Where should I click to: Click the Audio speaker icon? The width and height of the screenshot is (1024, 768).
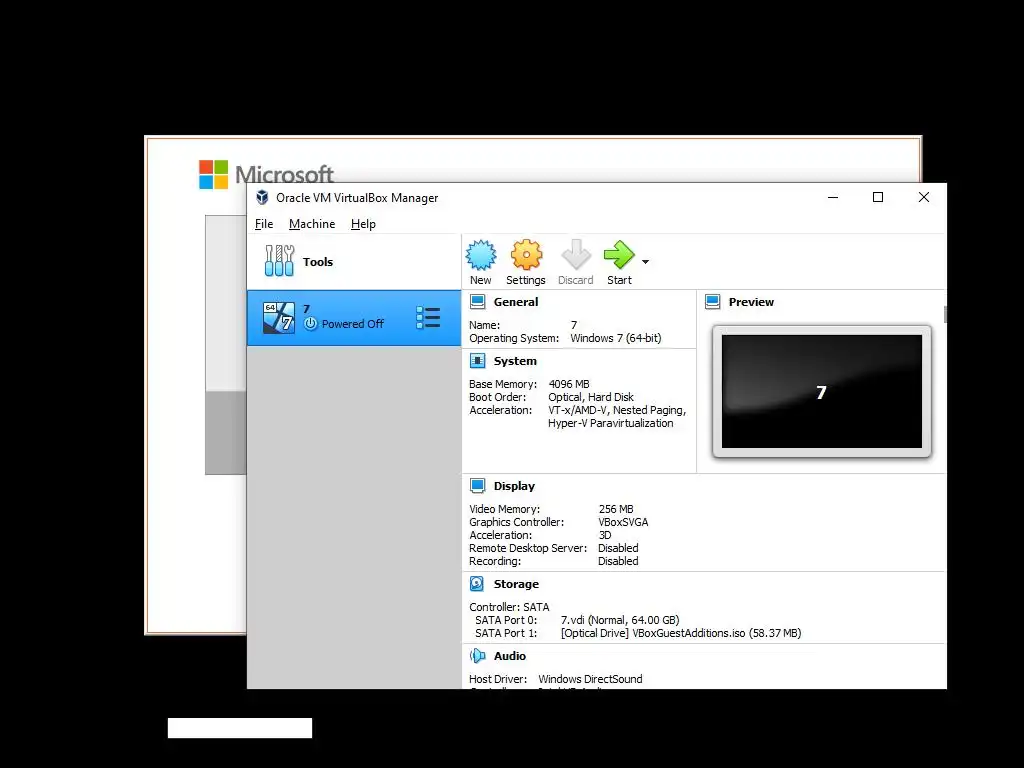pyautogui.click(x=477, y=656)
